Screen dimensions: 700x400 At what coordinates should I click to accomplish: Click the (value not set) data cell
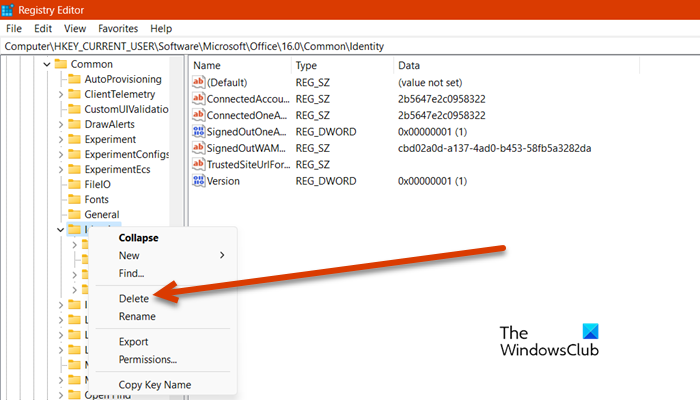click(430, 83)
